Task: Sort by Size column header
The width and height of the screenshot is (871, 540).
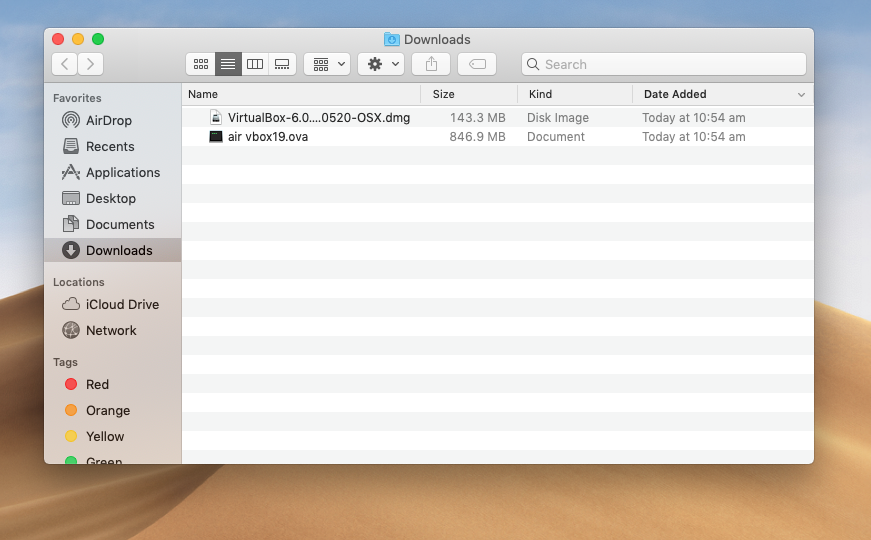Action: click(x=469, y=94)
